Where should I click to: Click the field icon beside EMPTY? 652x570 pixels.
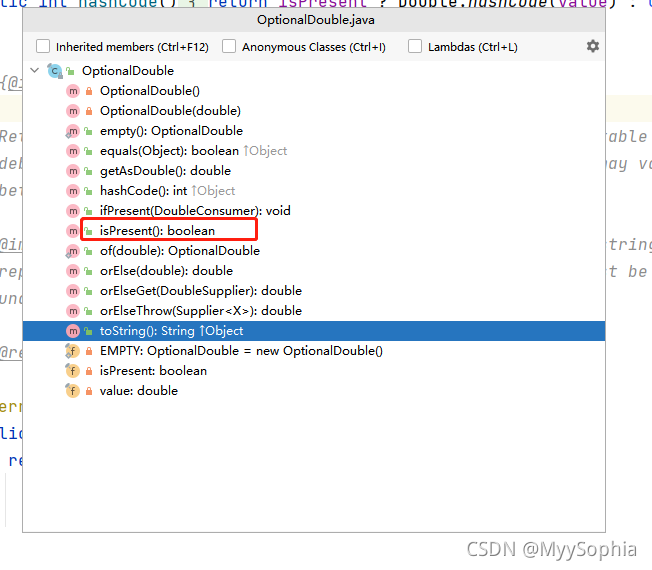(x=73, y=351)
